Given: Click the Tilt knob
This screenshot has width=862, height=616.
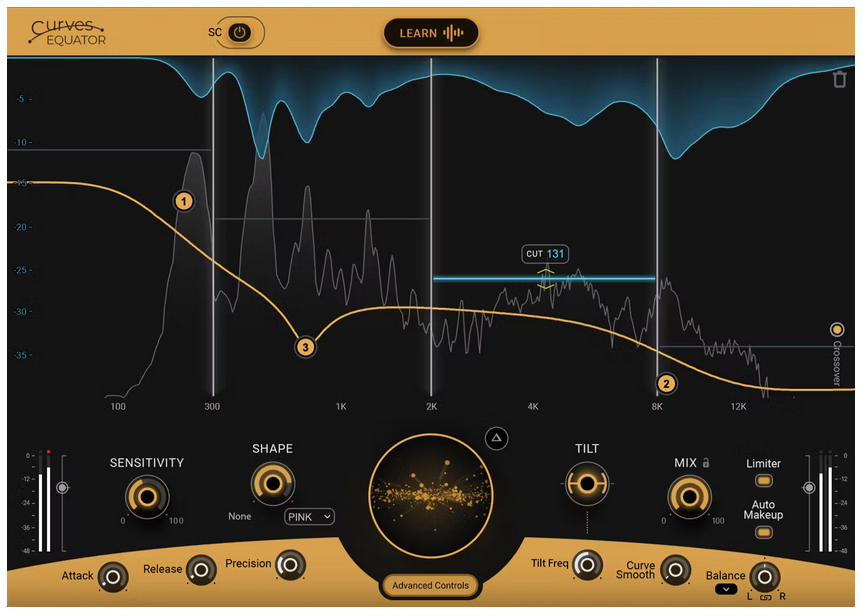Looking at the screenshot, I should tap(587, 484).
